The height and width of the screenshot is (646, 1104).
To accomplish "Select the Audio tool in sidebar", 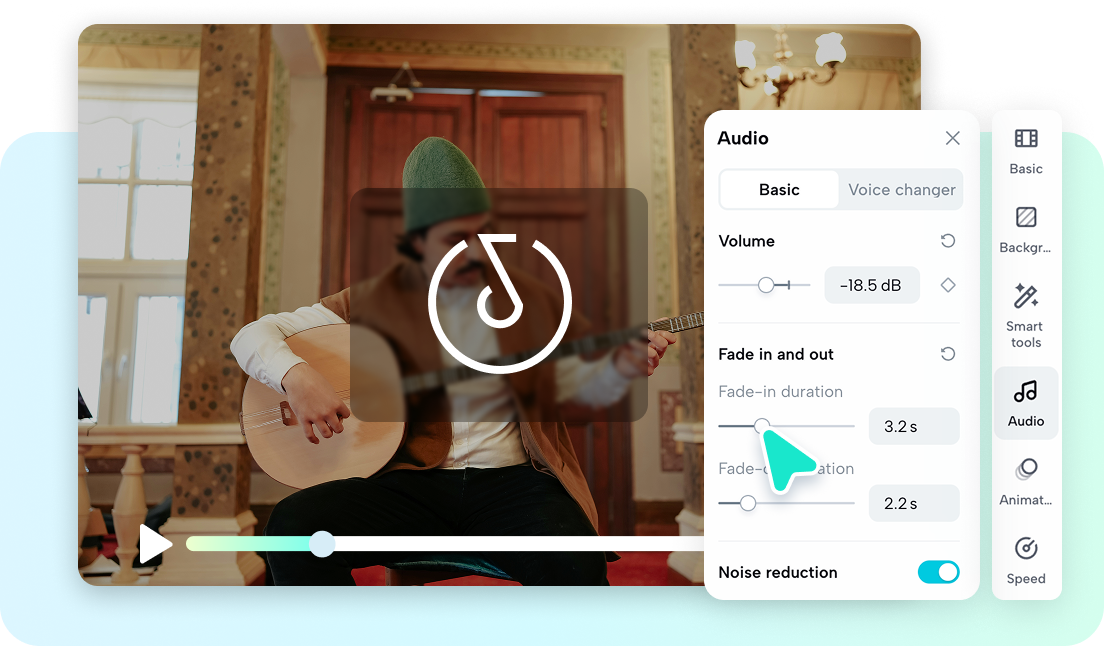I will click(1025, 400).
